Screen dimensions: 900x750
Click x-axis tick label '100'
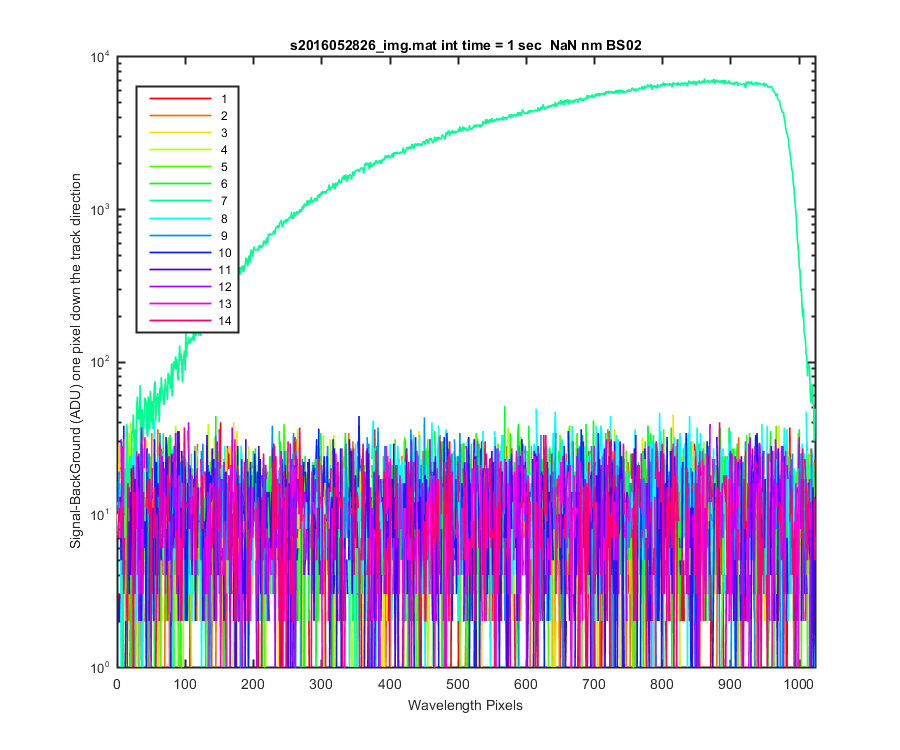[x=185, y=684]
